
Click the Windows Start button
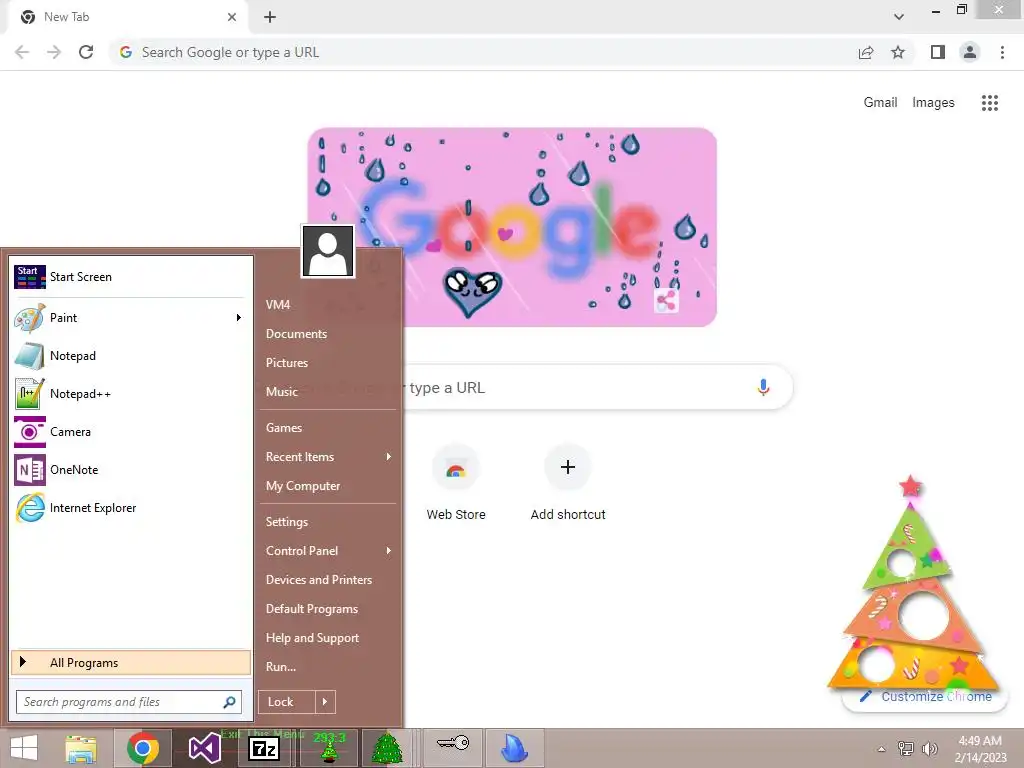[x=24, y=748]
